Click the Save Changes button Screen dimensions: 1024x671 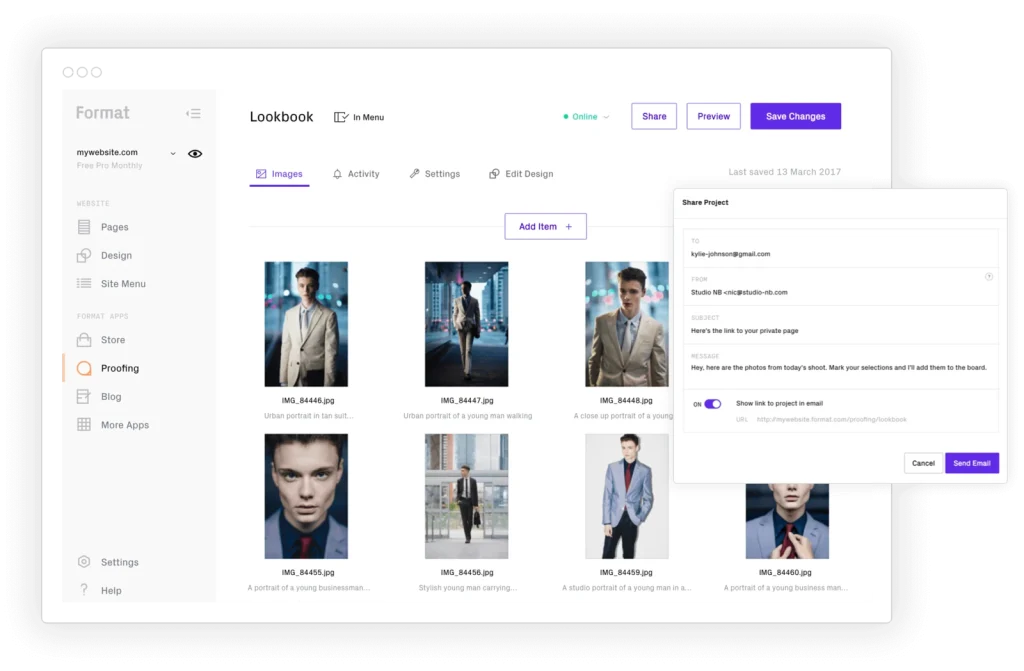pos(795,116)
